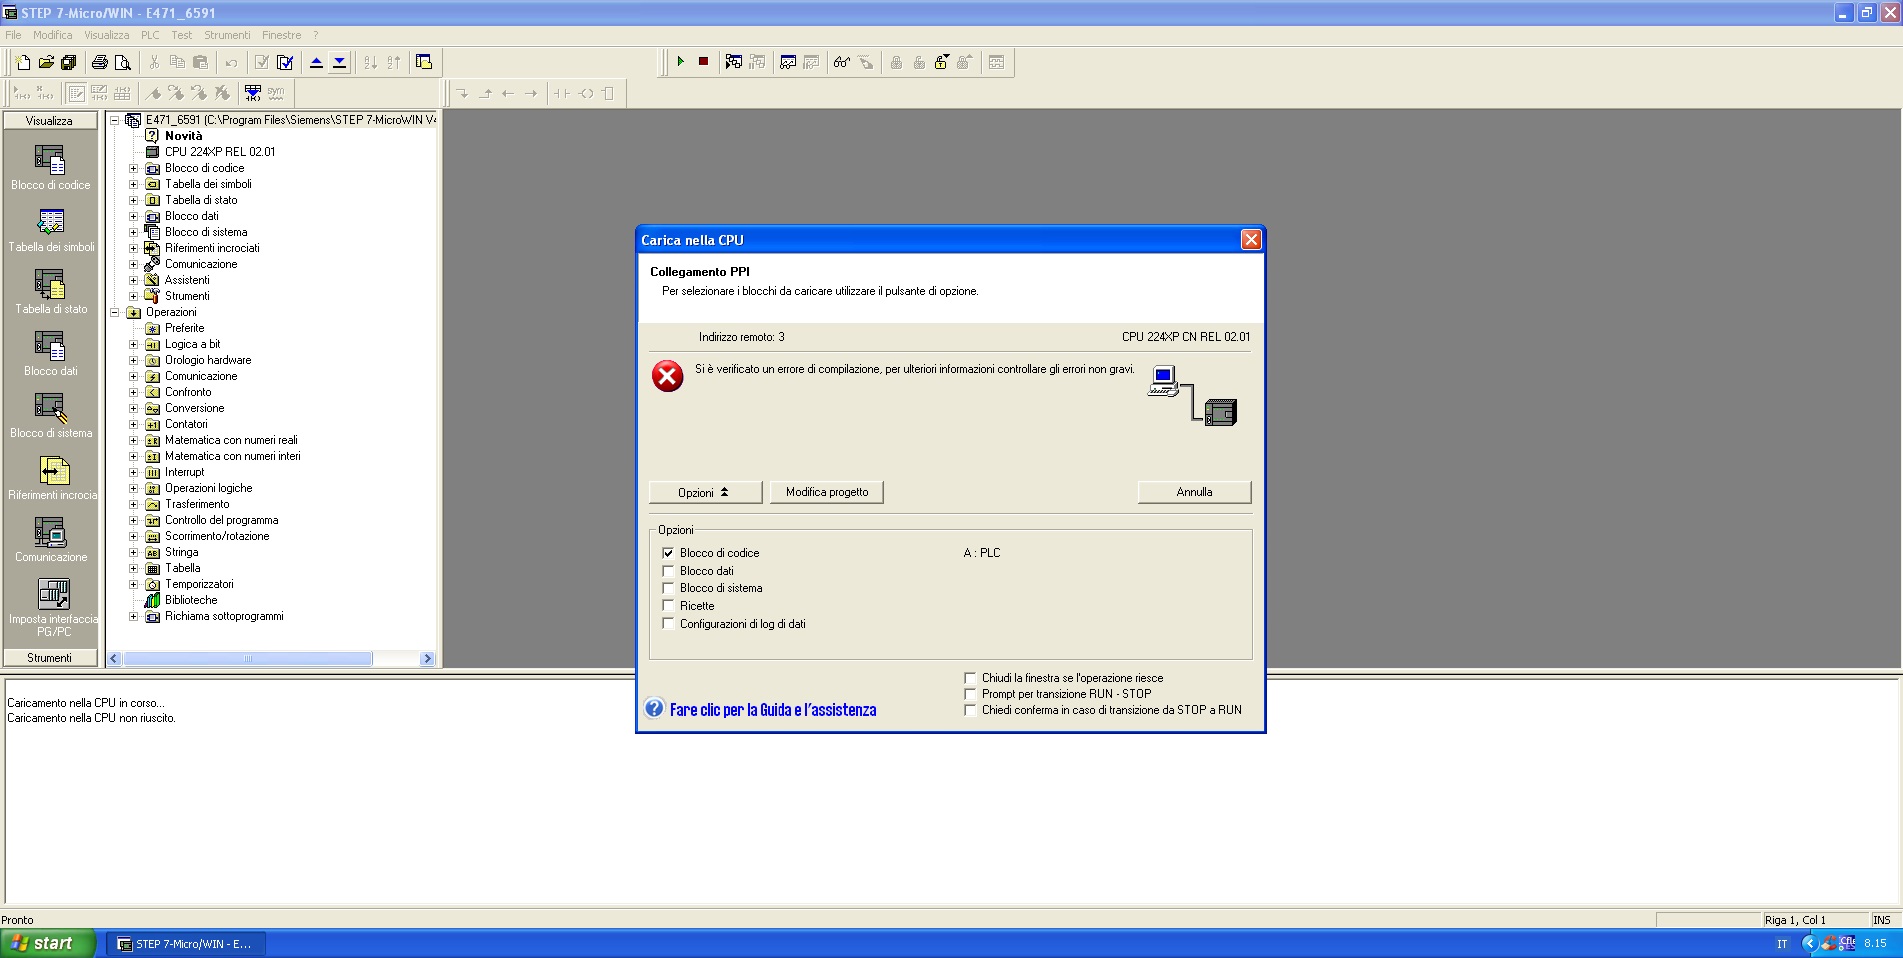Click IT language indicator in tray
Screen dimensions: 1903x958
click(1782, 943)
